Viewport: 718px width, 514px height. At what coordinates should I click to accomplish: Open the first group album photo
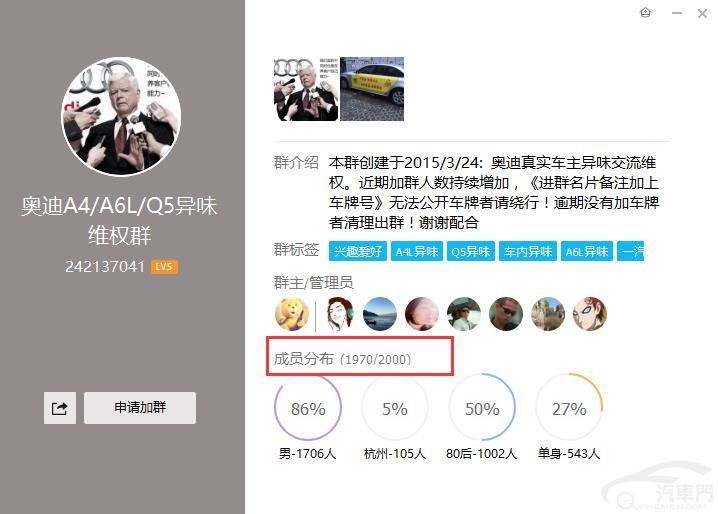point(306,89)
